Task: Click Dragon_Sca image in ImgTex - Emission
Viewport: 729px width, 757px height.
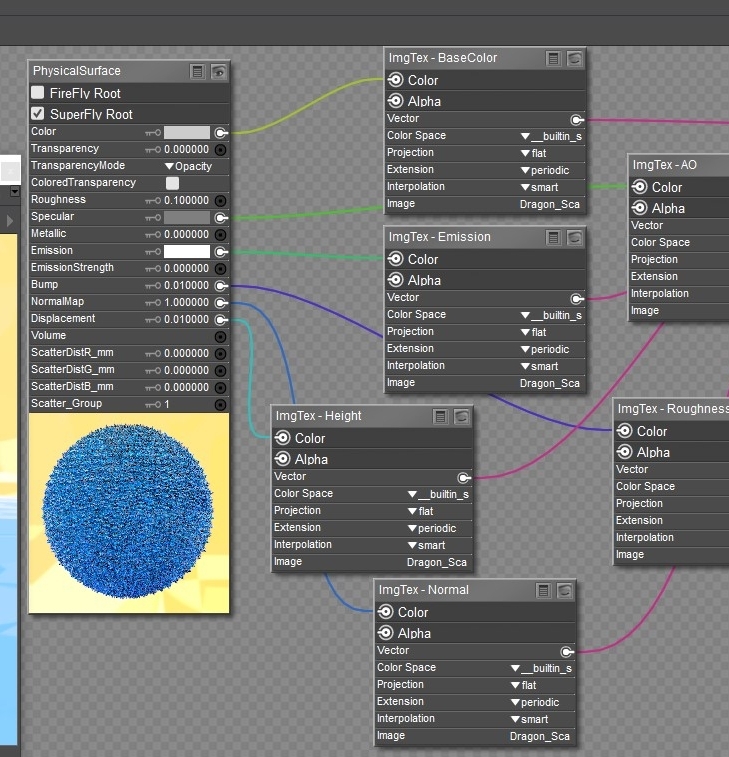Action: 549,383
